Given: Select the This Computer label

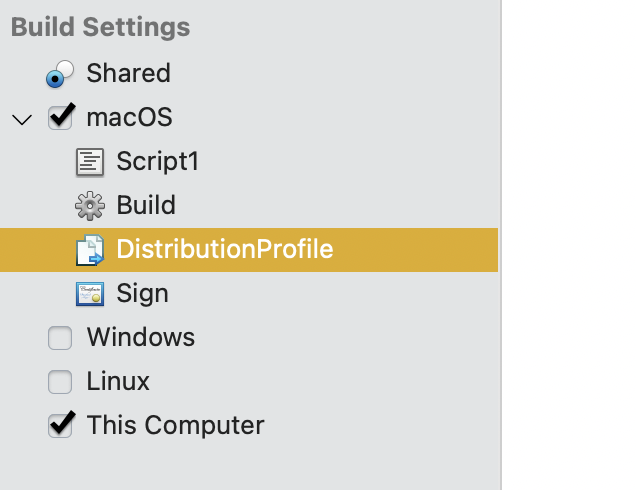Looking at the screenshot, I should 175,426.
